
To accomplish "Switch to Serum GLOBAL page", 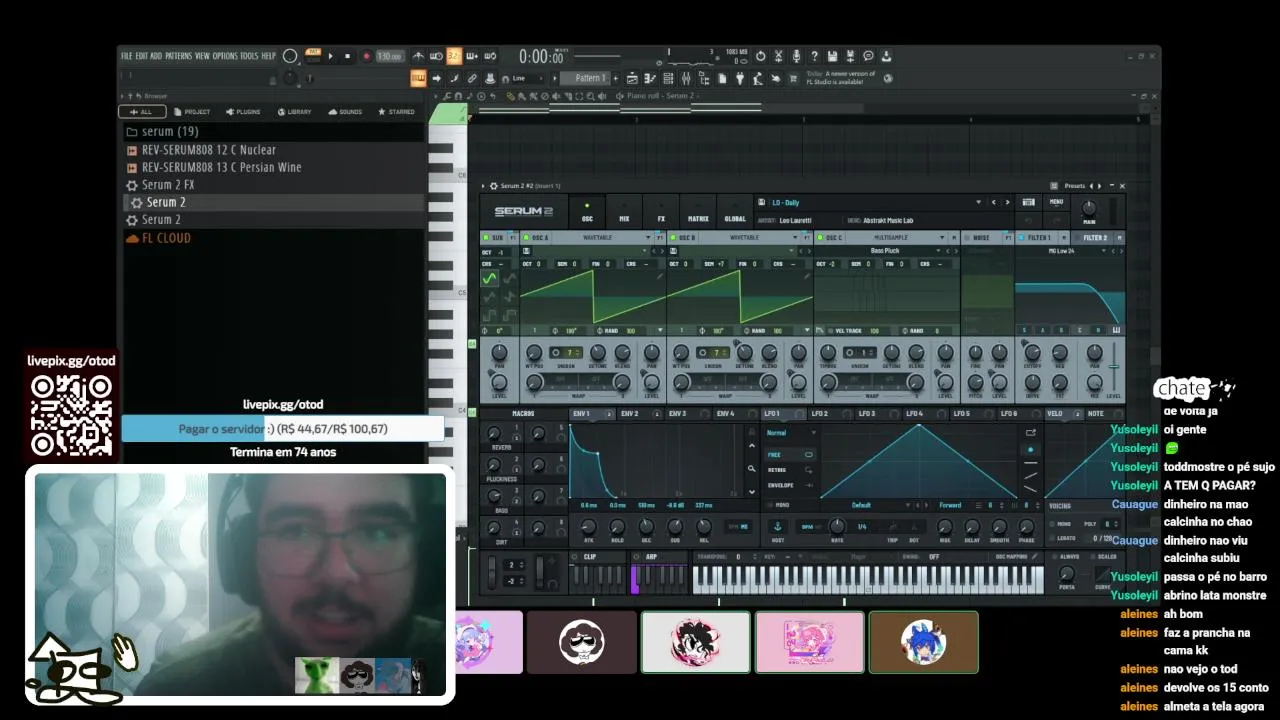I will tap(735, 212).
